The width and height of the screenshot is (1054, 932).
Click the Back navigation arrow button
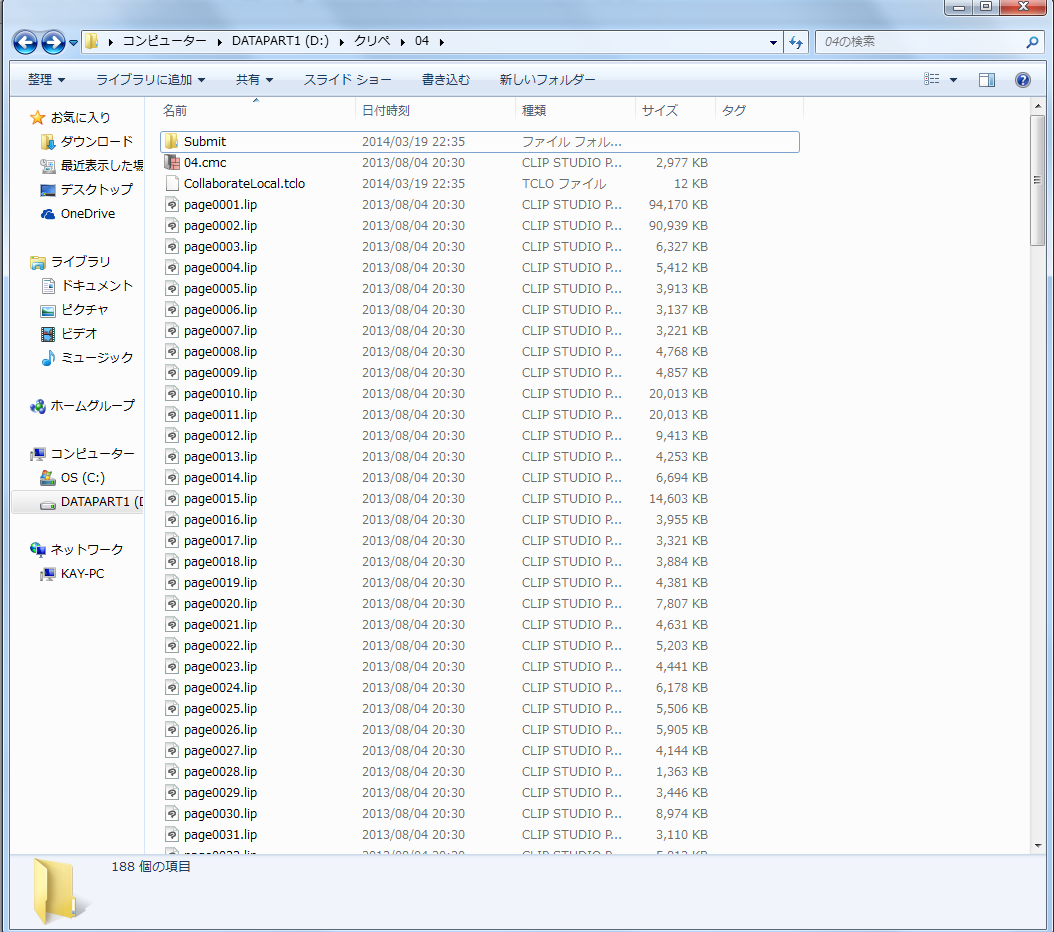click(25, 42)
